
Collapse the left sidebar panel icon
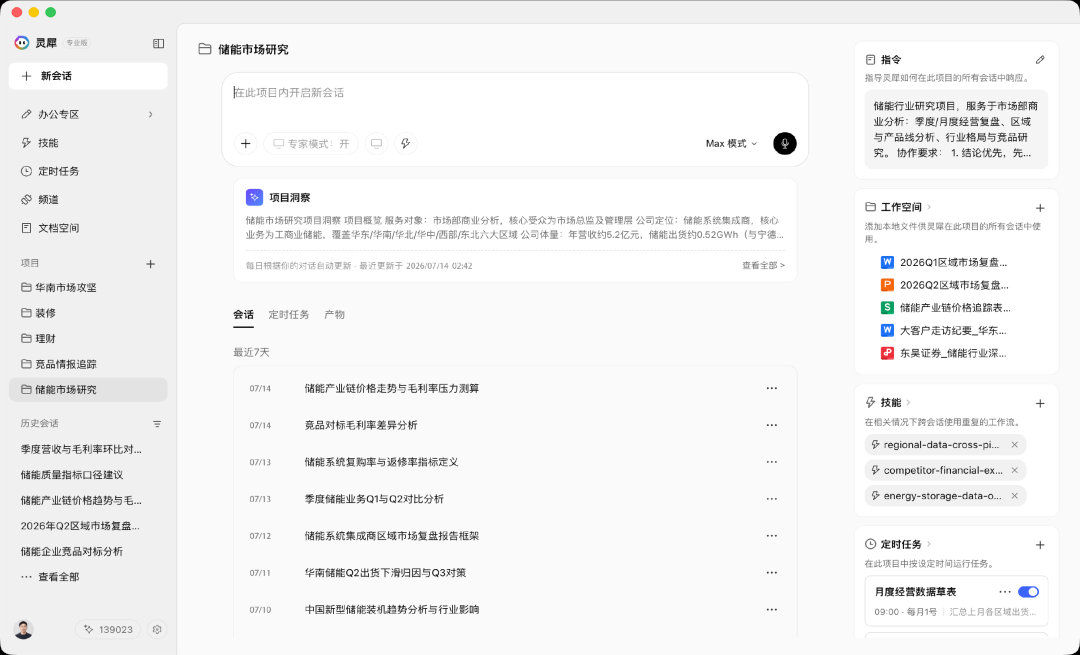158,43
